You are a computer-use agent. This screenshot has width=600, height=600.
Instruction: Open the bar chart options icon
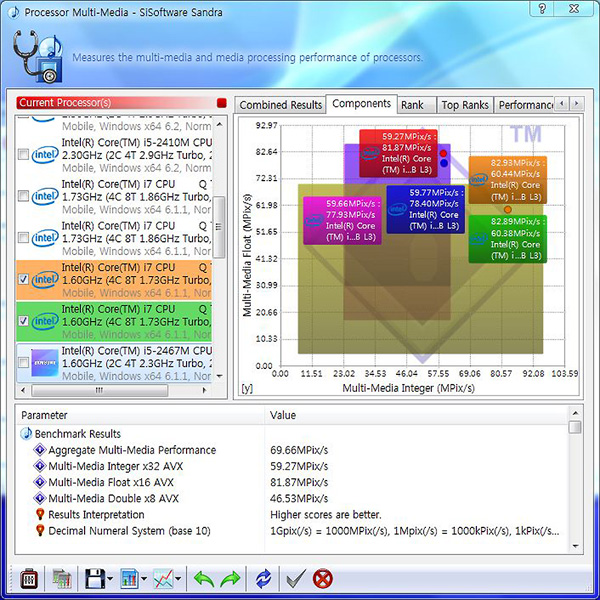[129, 578]
